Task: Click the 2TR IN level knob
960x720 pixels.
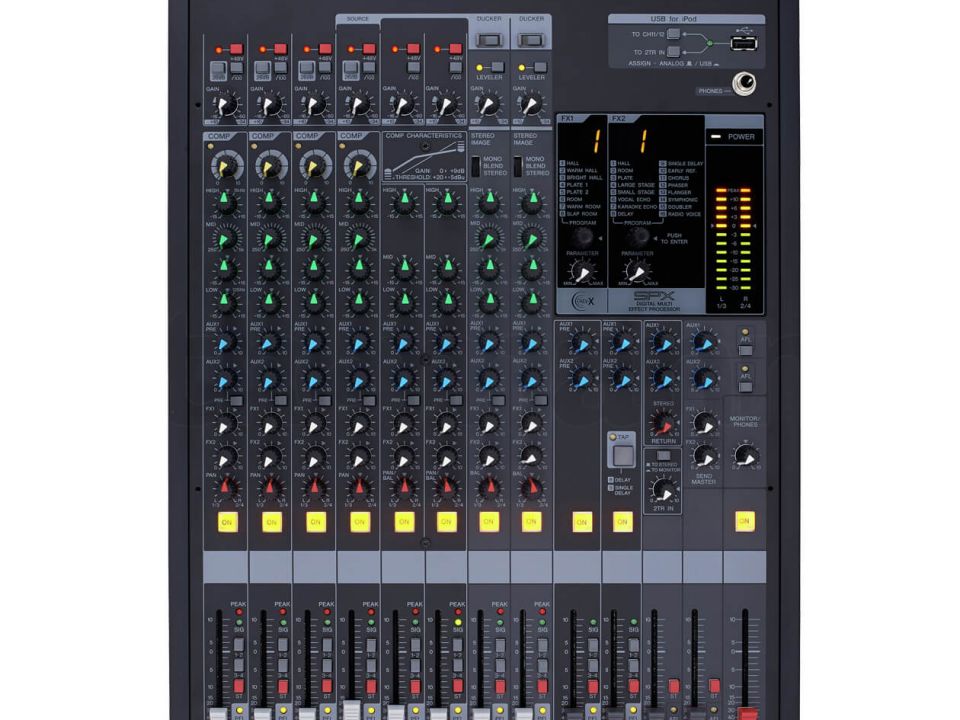Action: click(662, 489)
